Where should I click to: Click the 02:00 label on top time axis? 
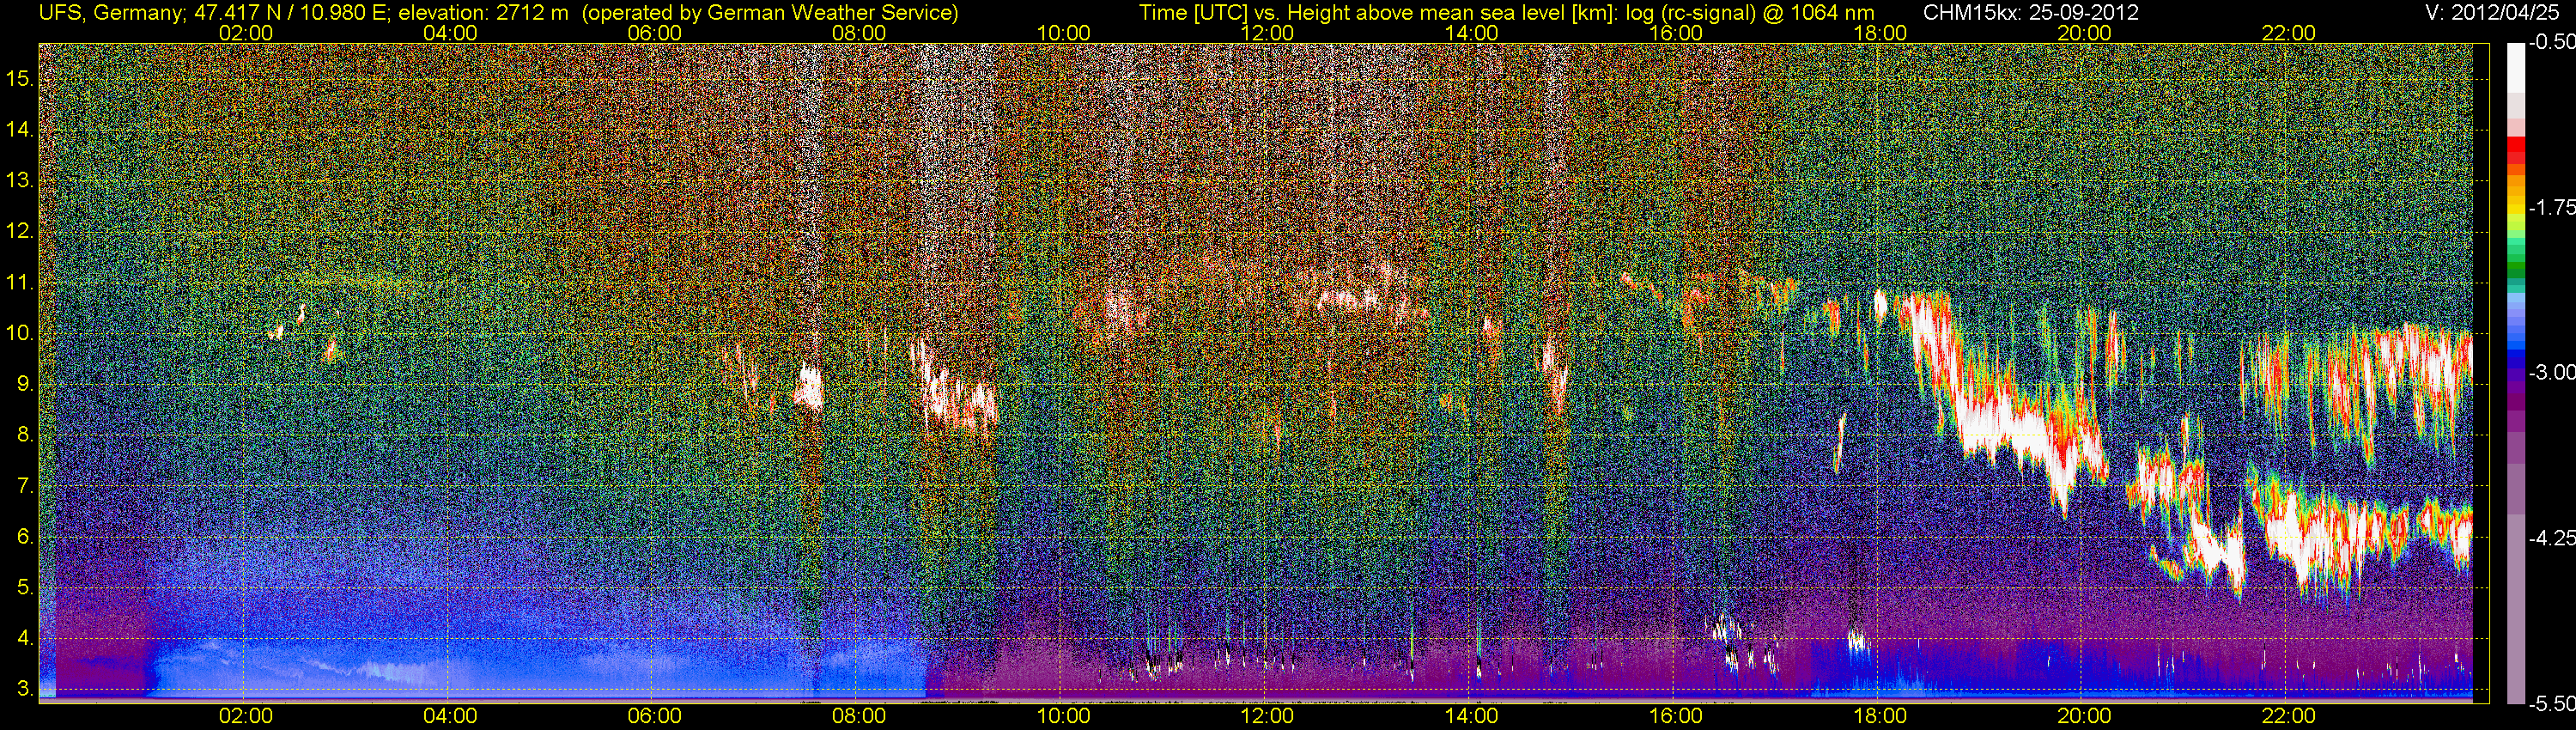click(x=245, y=33)
